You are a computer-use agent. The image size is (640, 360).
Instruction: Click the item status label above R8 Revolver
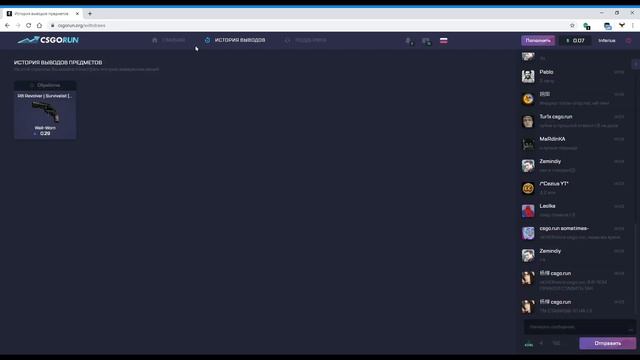(x=45, y=85)
